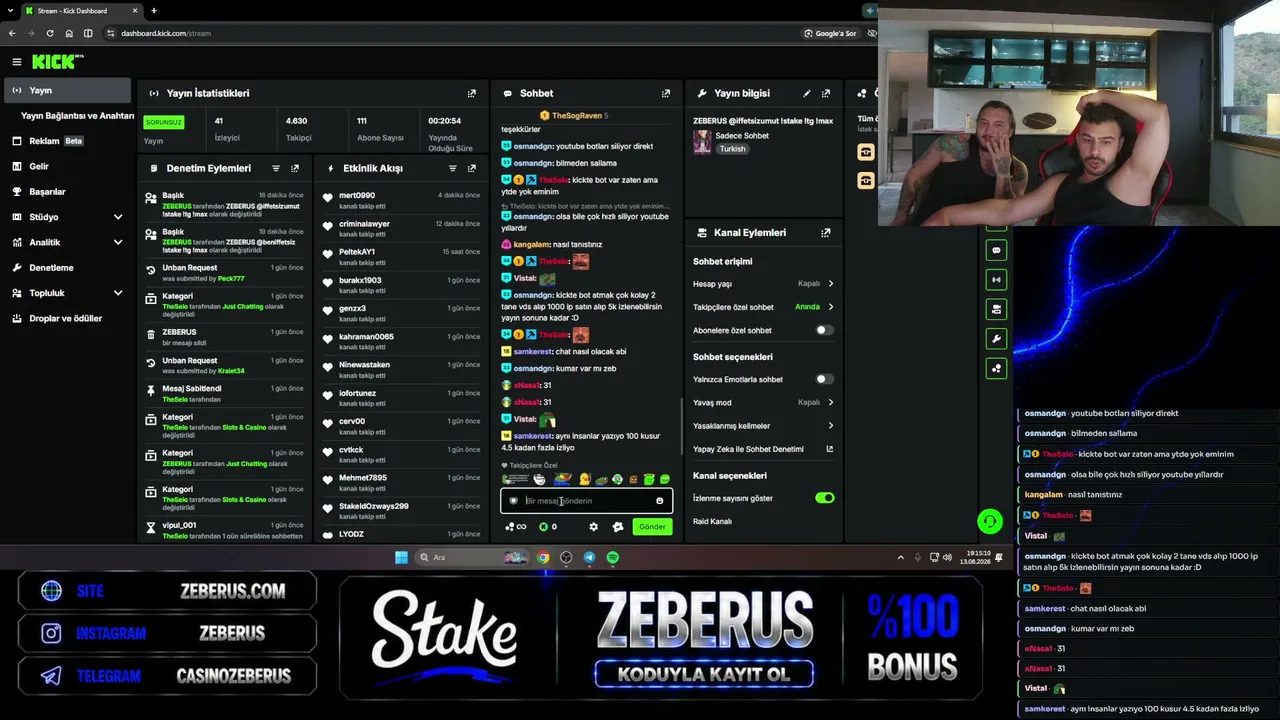Open the chat bubble shortcut in side rail

[996, 250]
